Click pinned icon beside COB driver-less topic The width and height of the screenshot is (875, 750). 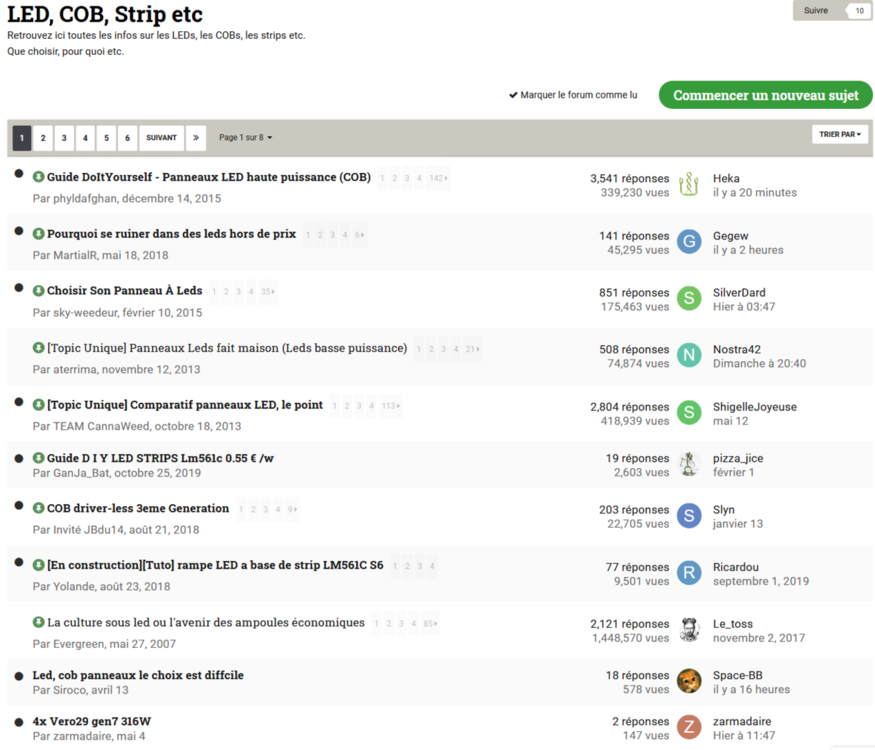click(38, 508)
